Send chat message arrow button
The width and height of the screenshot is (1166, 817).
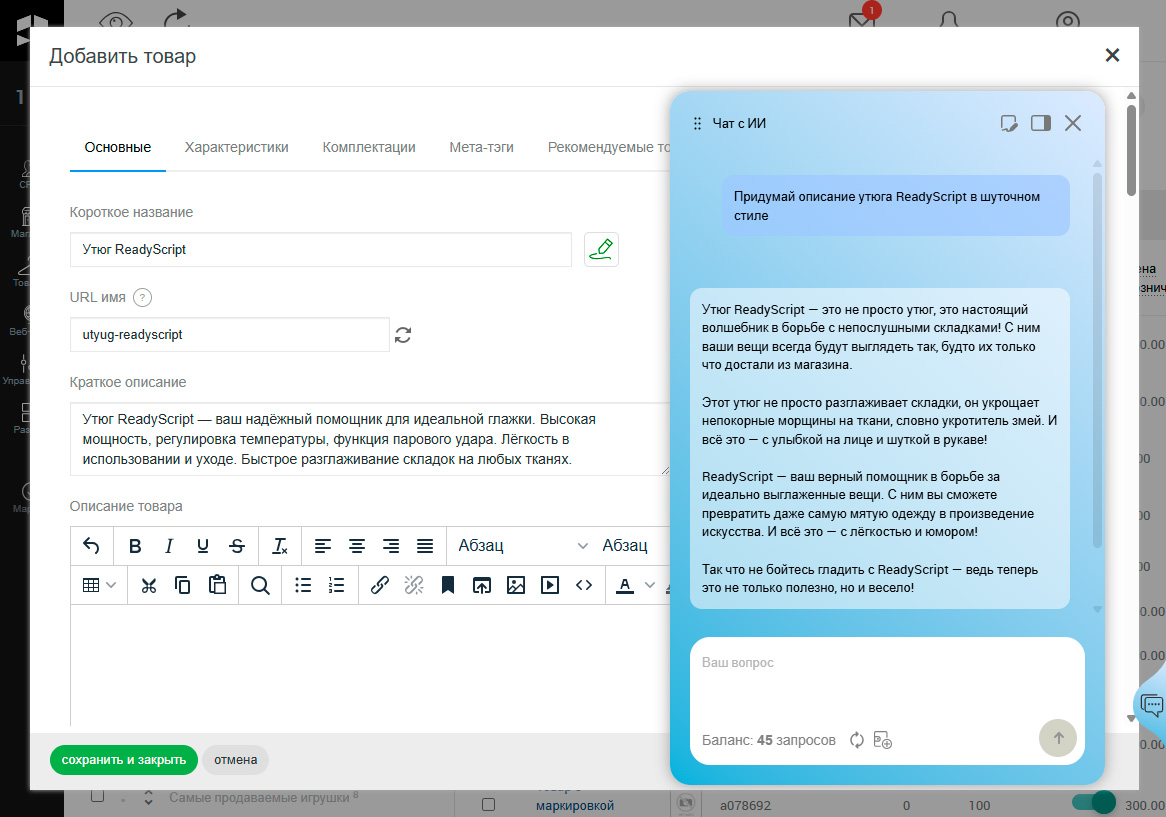pyautogui.click(x=1058, y=738)
